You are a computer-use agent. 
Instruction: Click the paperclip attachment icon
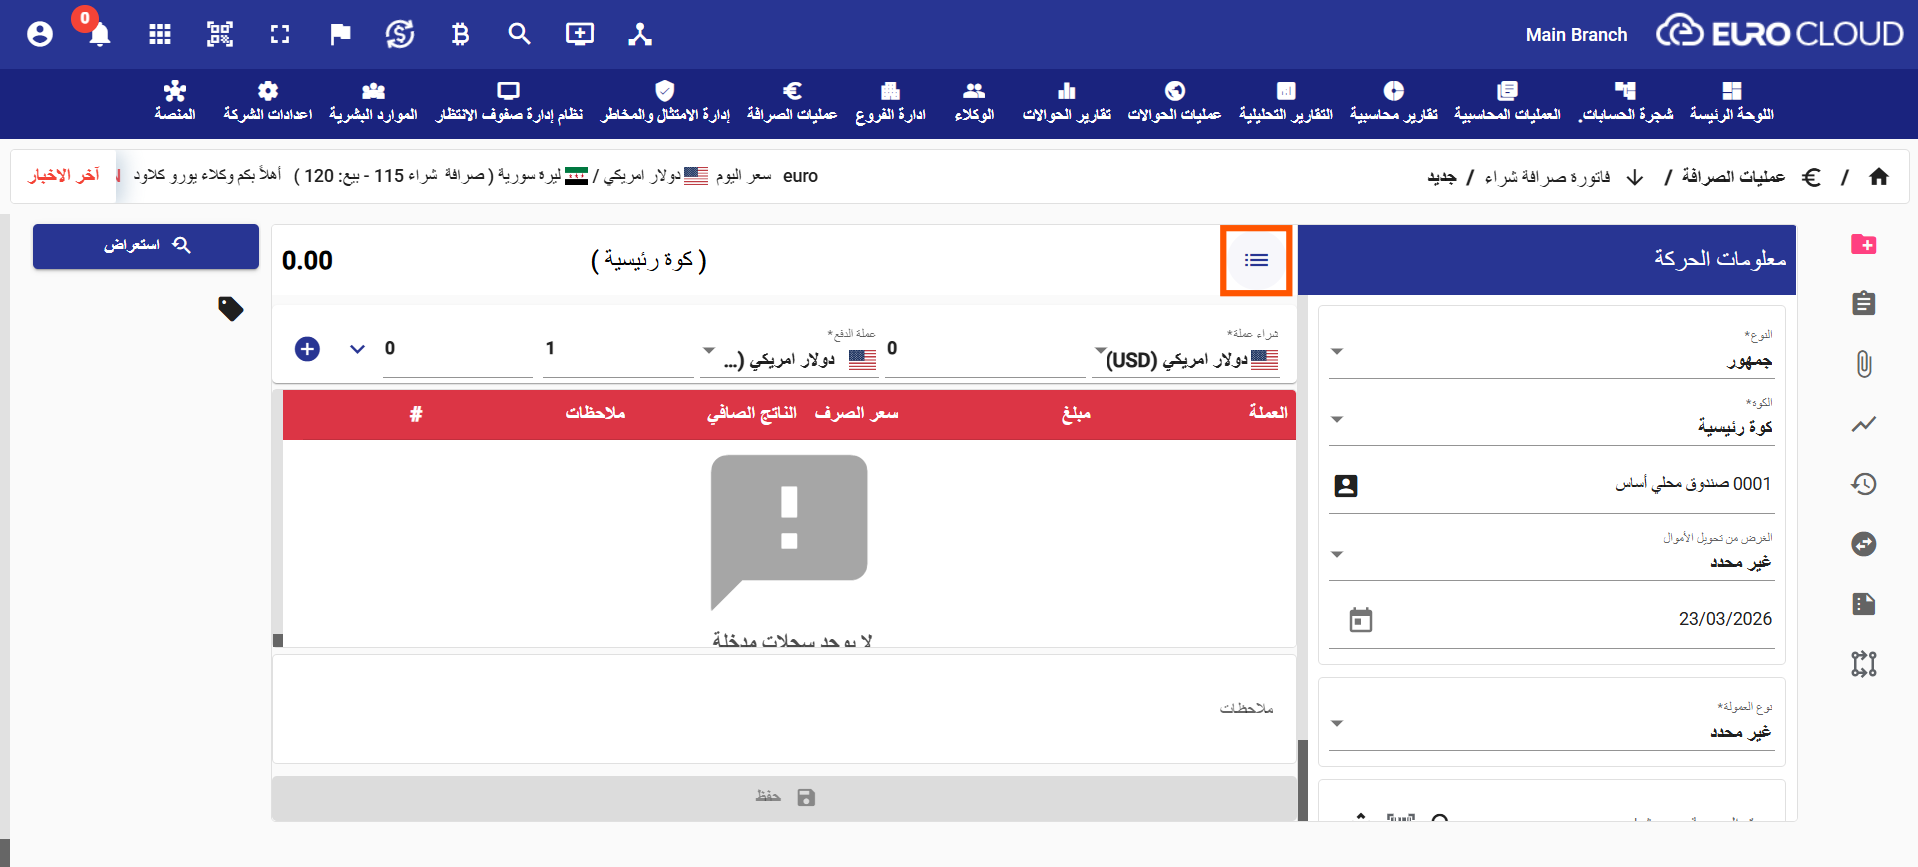pyautogui.click(x=1863, y=364)
